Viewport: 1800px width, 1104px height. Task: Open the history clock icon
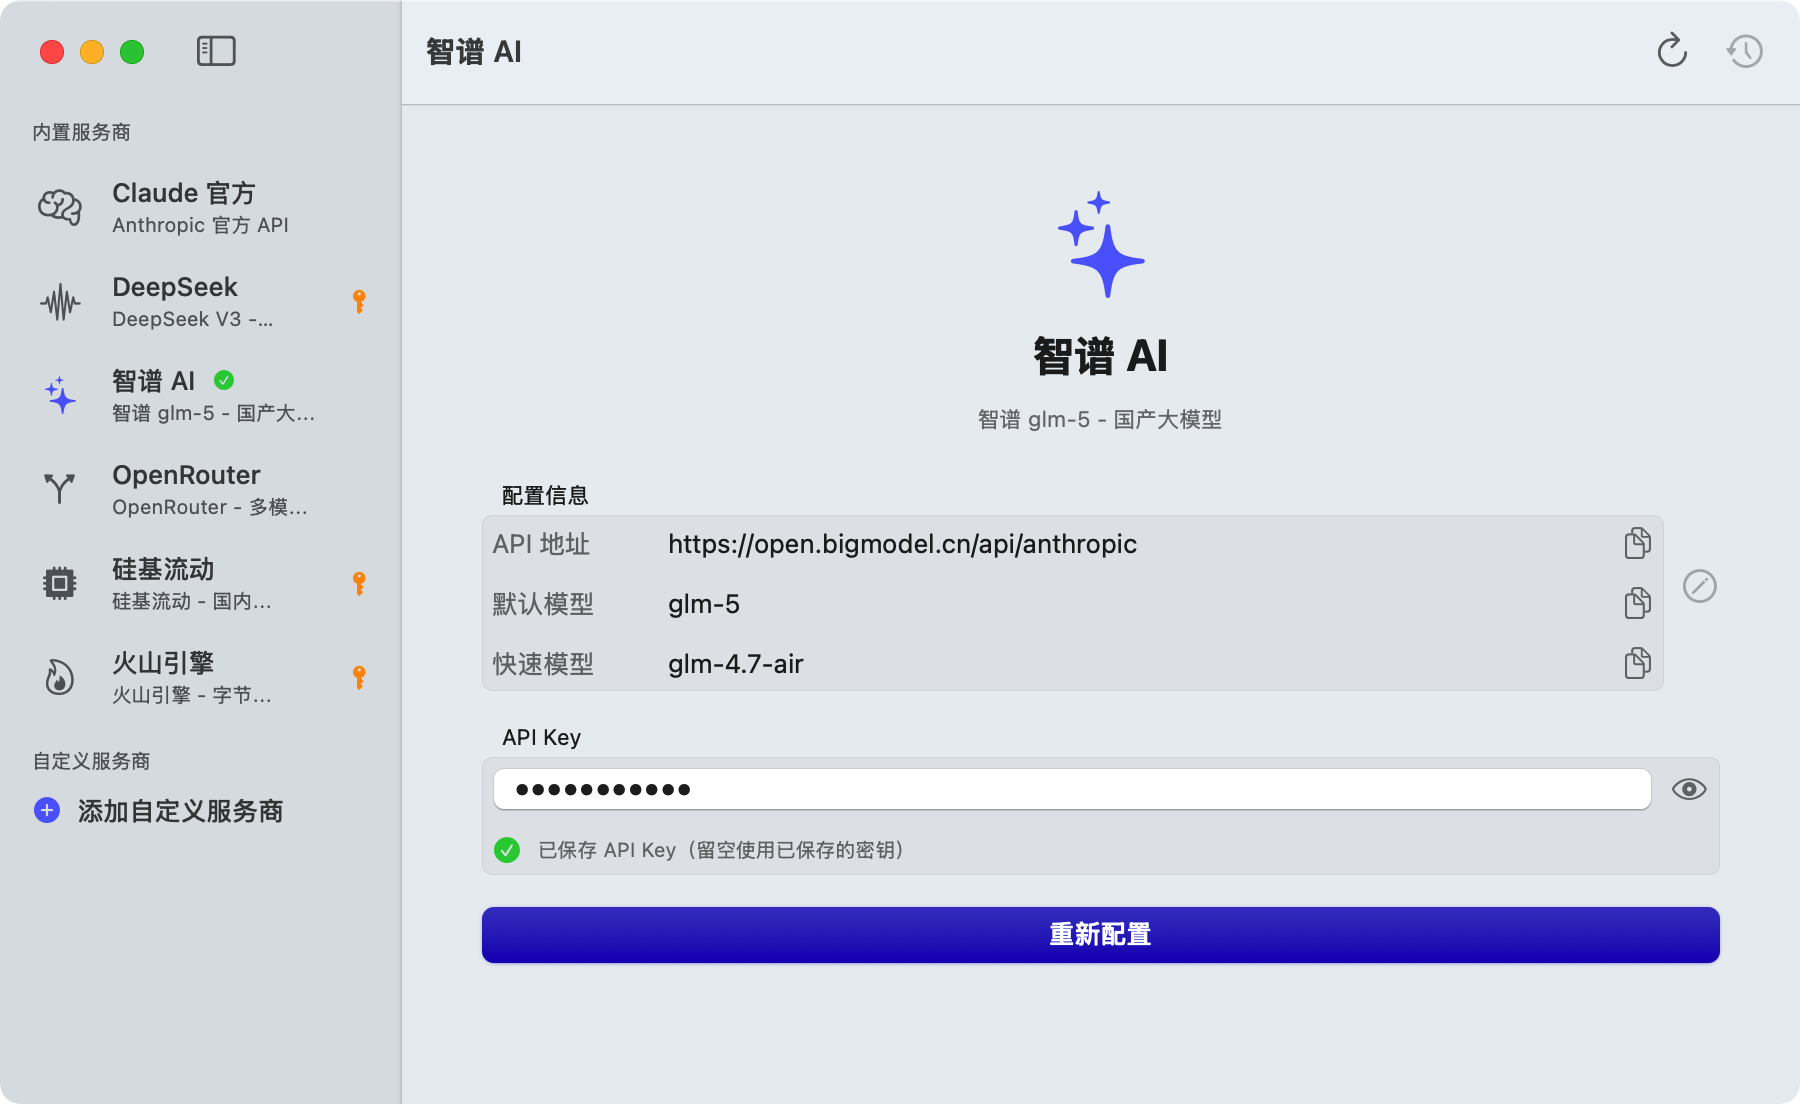tap(1745, 51)
